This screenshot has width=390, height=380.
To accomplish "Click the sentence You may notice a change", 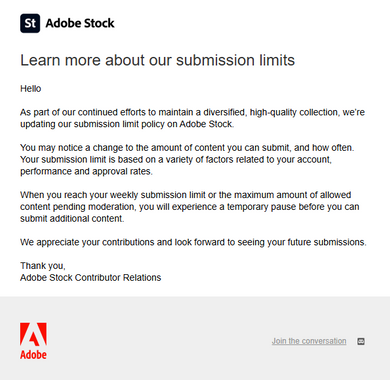I will [187, 148].
